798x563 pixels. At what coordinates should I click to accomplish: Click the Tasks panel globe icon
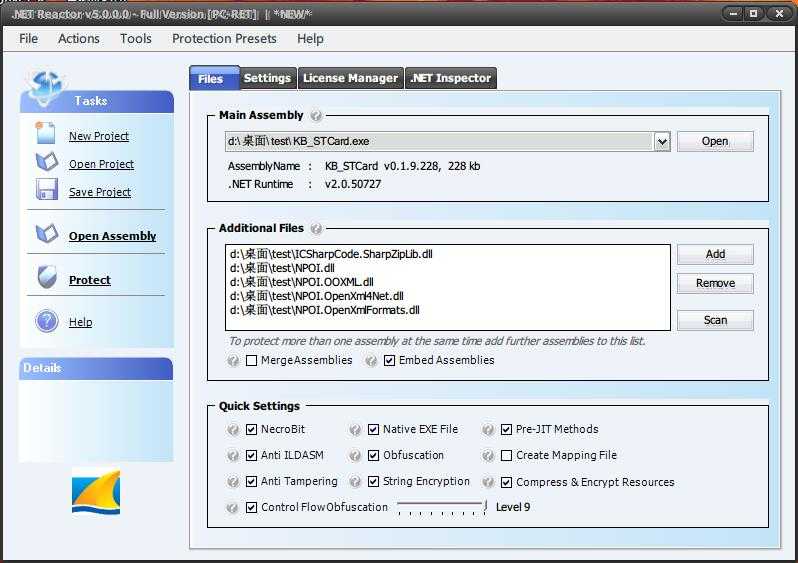pos(45,88)
